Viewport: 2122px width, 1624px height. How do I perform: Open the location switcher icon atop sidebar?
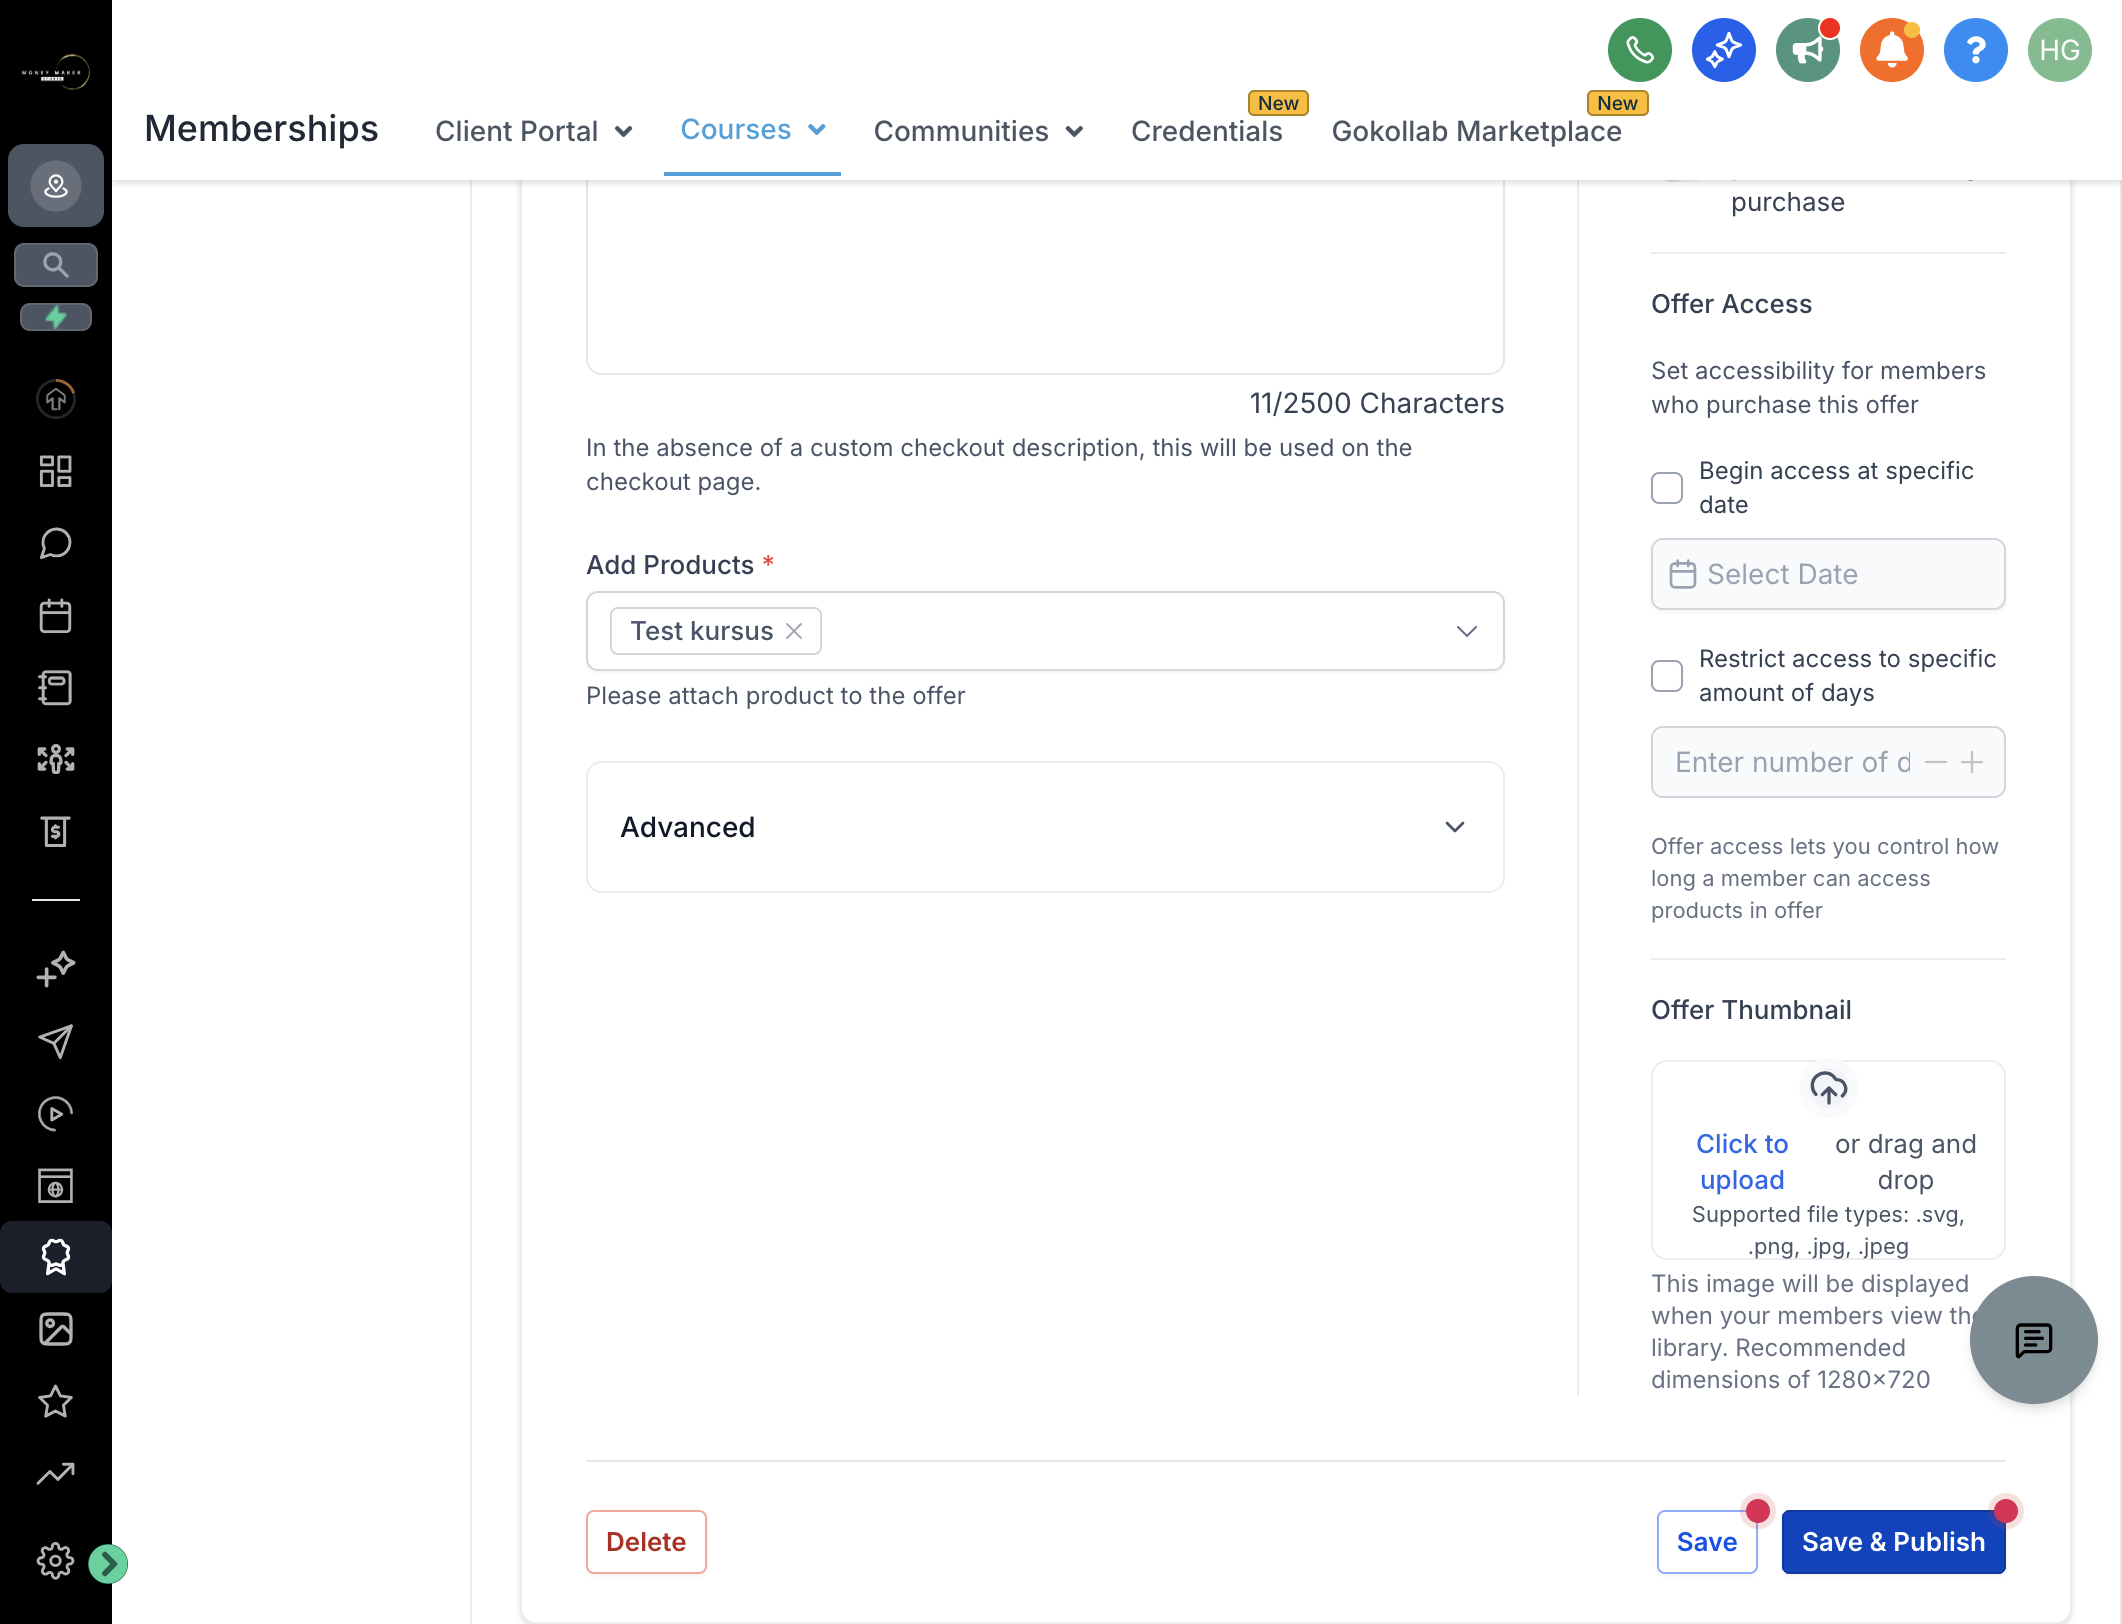coord(56,186)
